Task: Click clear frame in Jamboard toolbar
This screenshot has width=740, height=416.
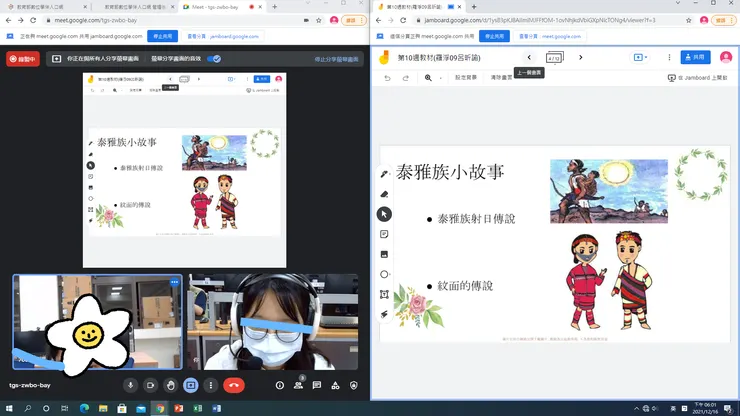Action: click(501, 78)
